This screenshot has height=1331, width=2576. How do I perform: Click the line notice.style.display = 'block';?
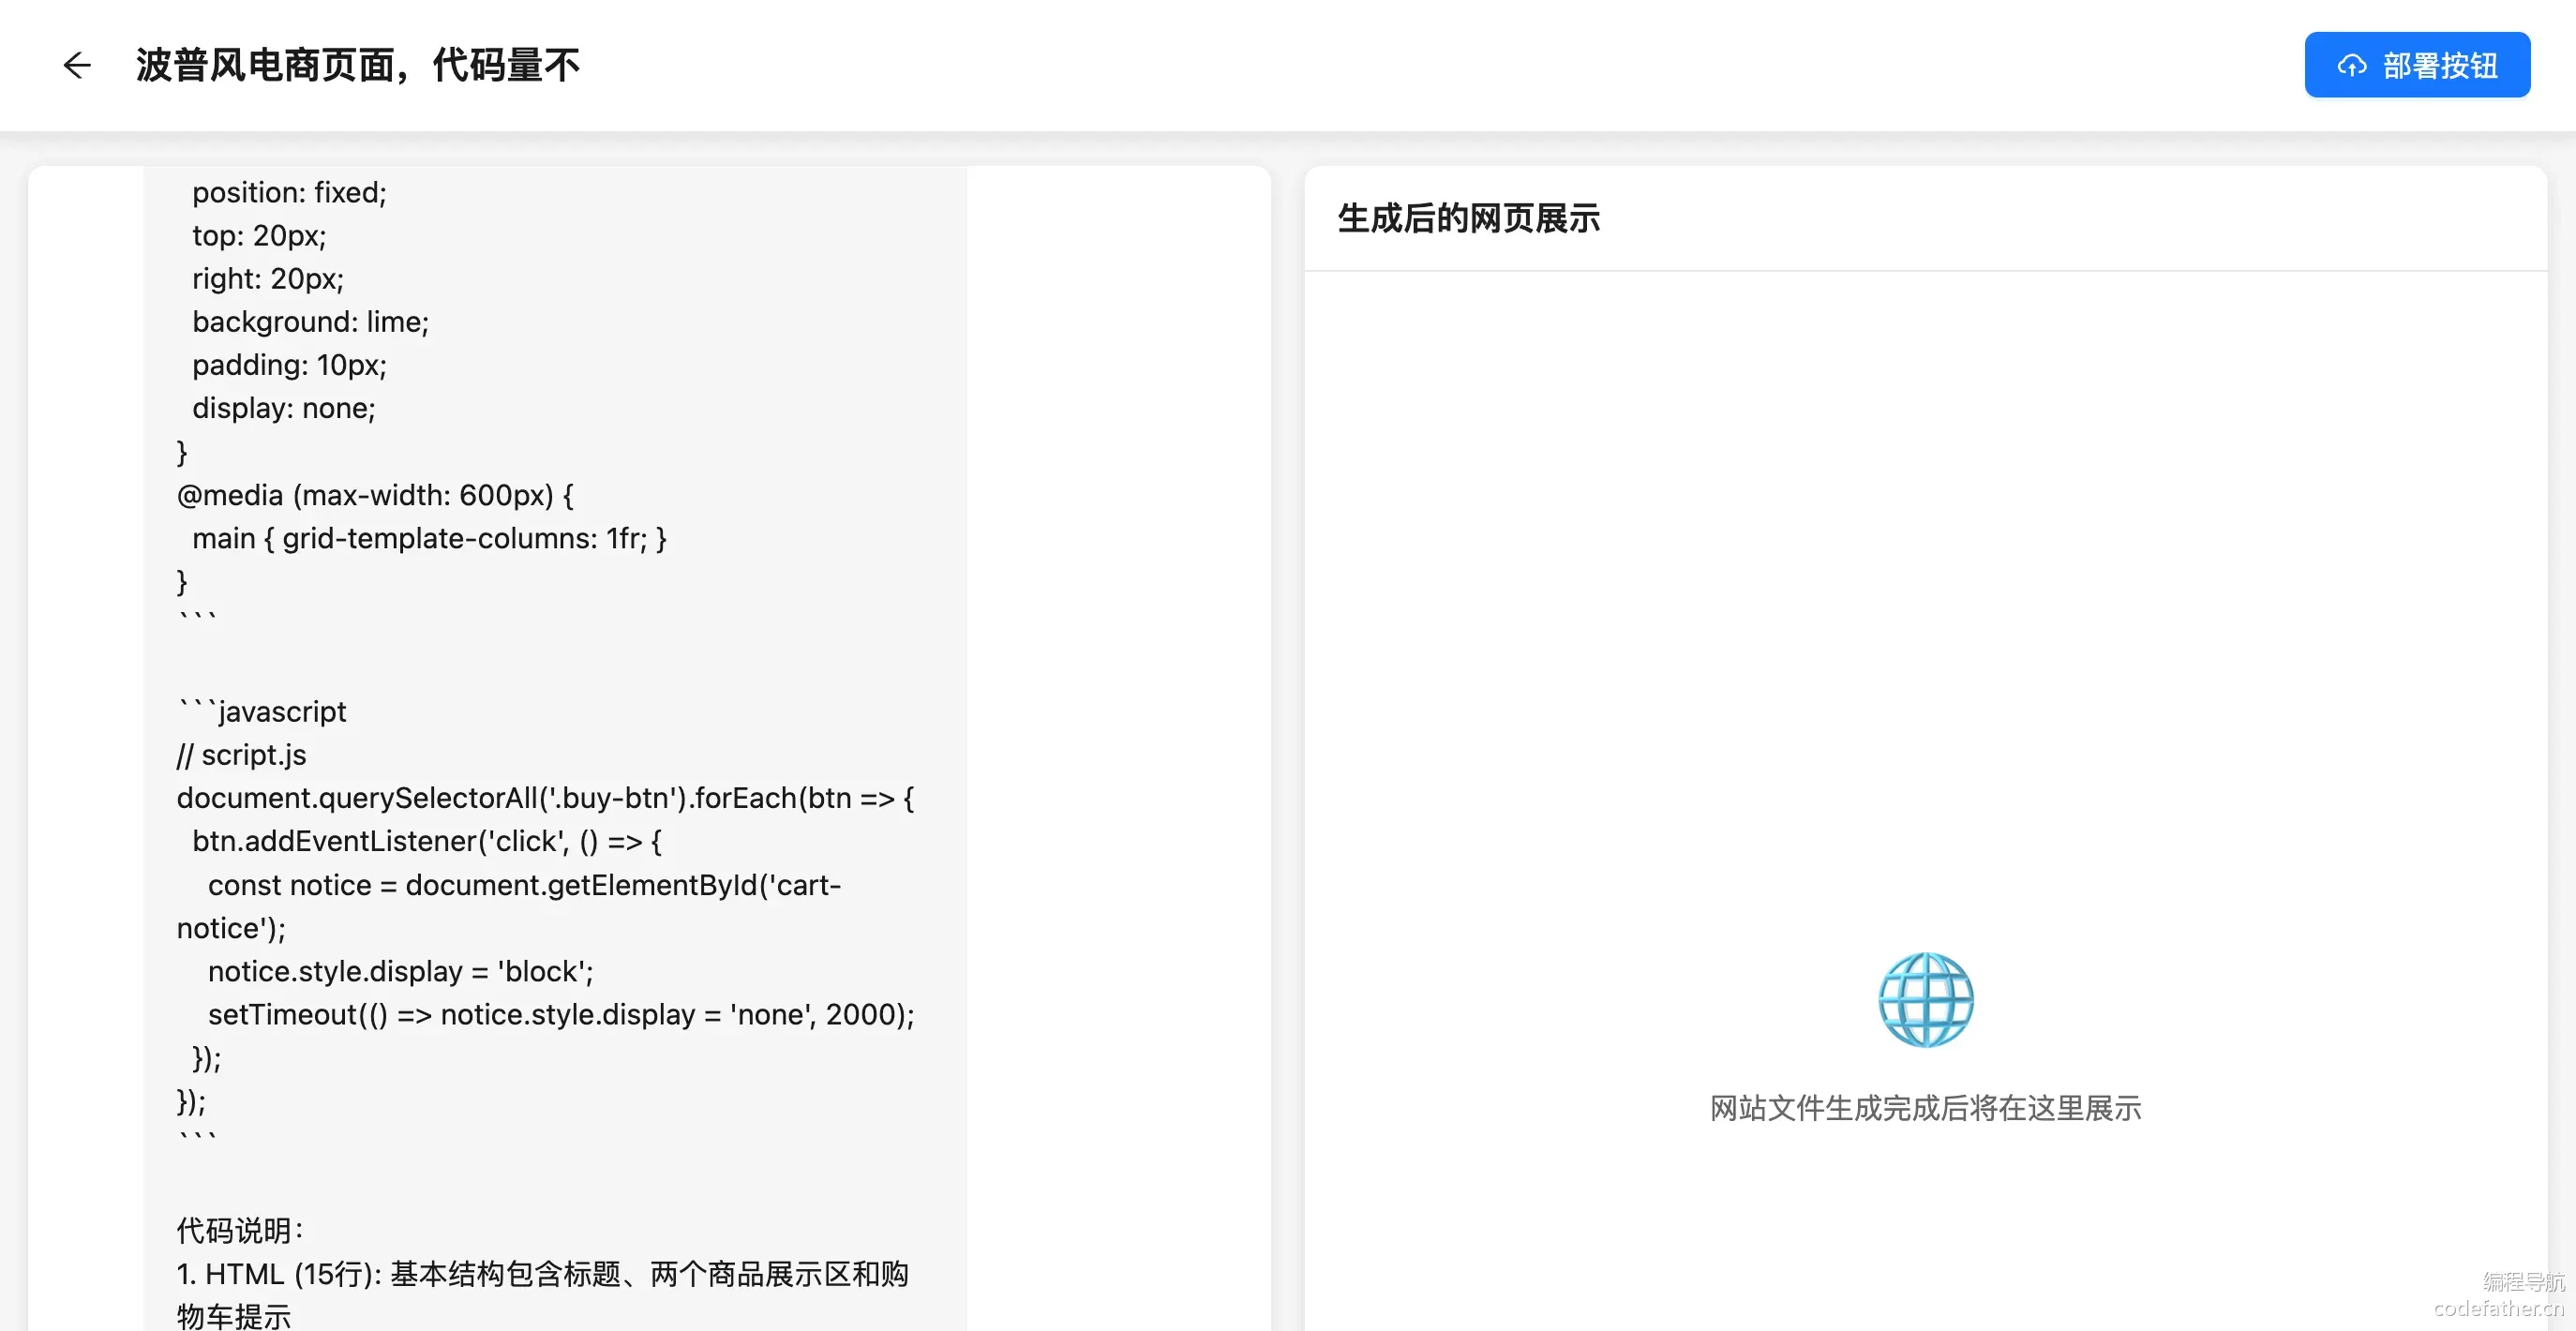pyautogui.click(x=400, y=971)
